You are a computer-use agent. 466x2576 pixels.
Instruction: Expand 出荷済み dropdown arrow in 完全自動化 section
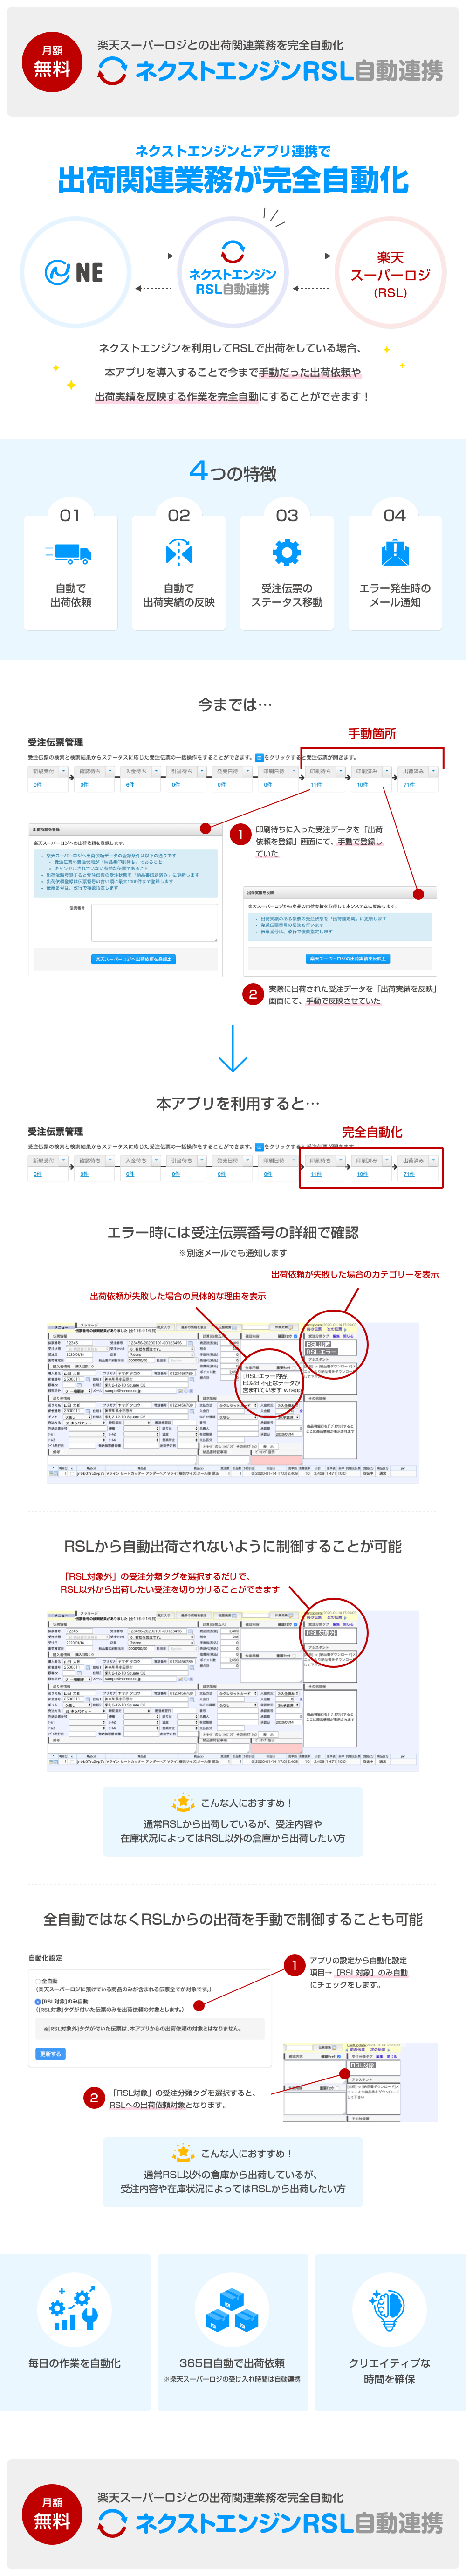tap(433, 1160)
